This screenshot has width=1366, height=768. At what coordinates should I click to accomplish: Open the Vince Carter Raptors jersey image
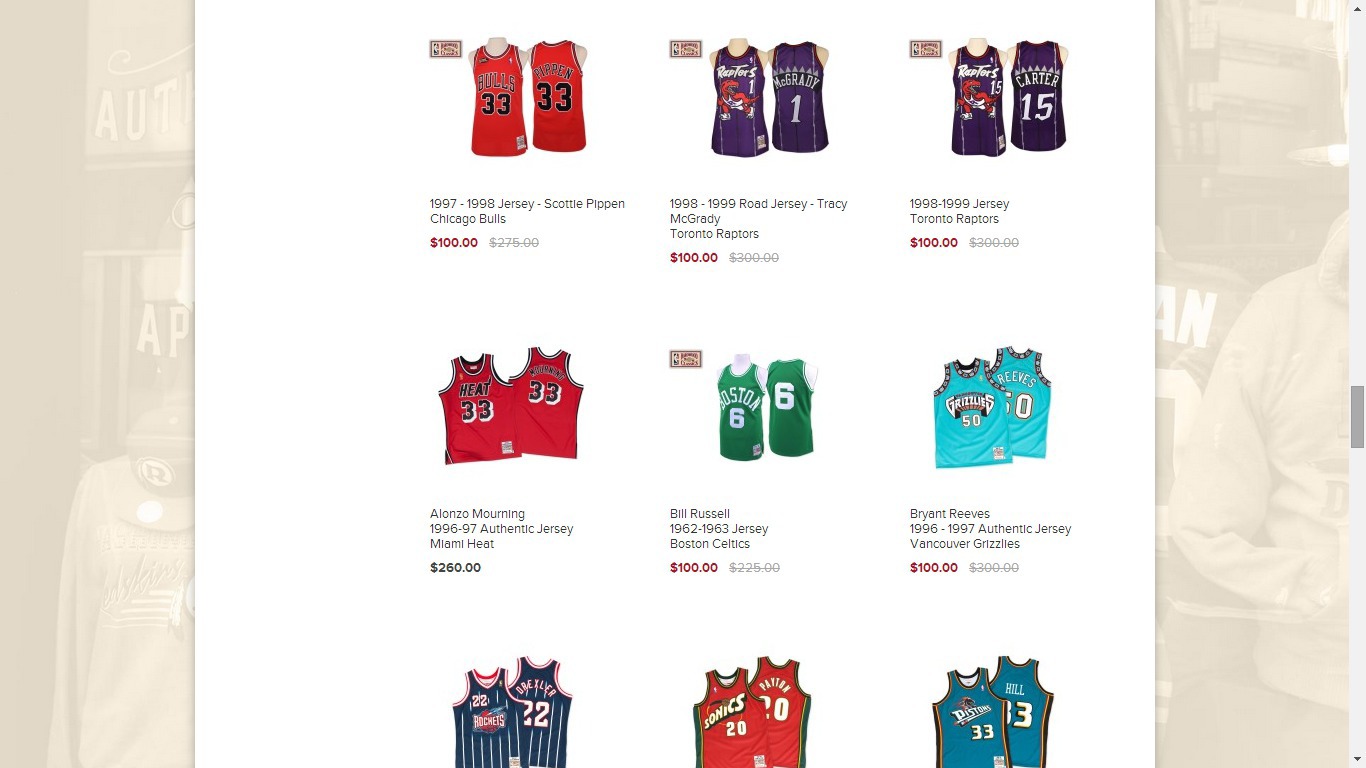pyautogui.click(x=1008, y=97)
